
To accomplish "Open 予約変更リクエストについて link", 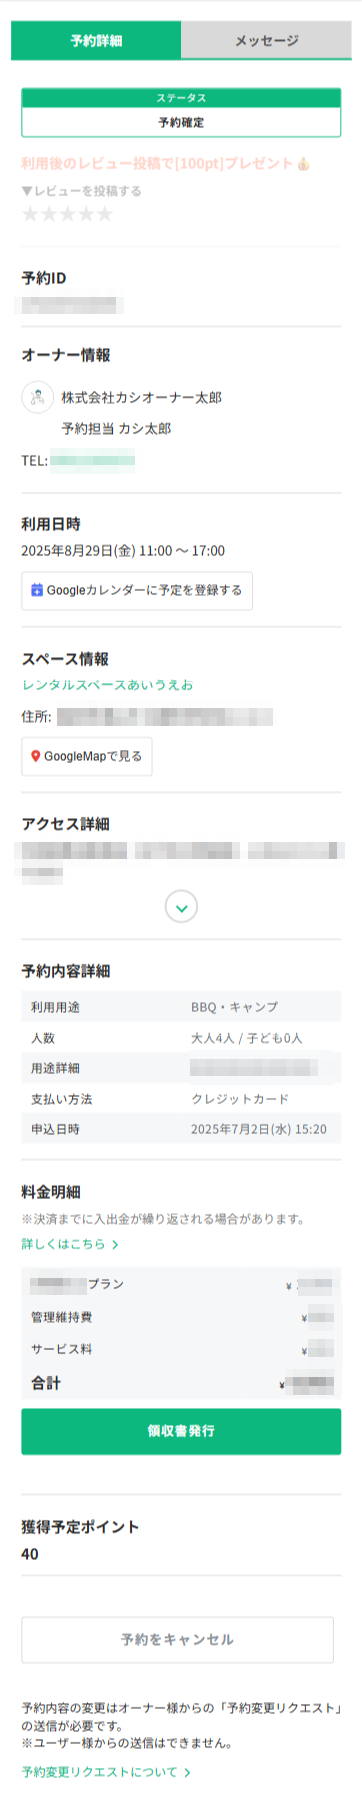I will point(106,1771).
